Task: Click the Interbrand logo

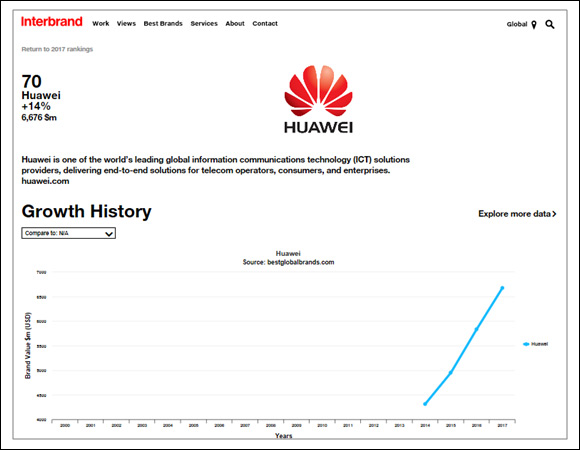Action: coord(52,22)
